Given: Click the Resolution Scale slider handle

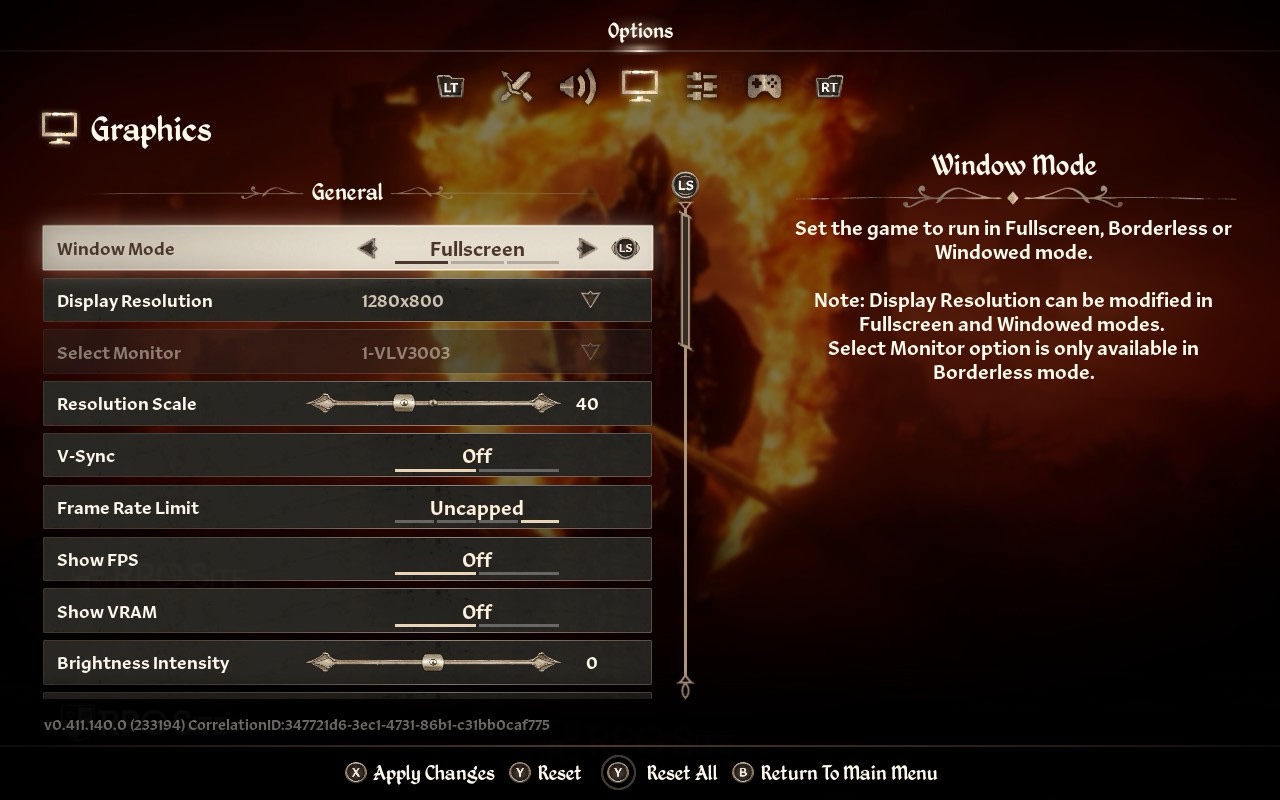Looking at the screenshot, I should click(403, 404).
